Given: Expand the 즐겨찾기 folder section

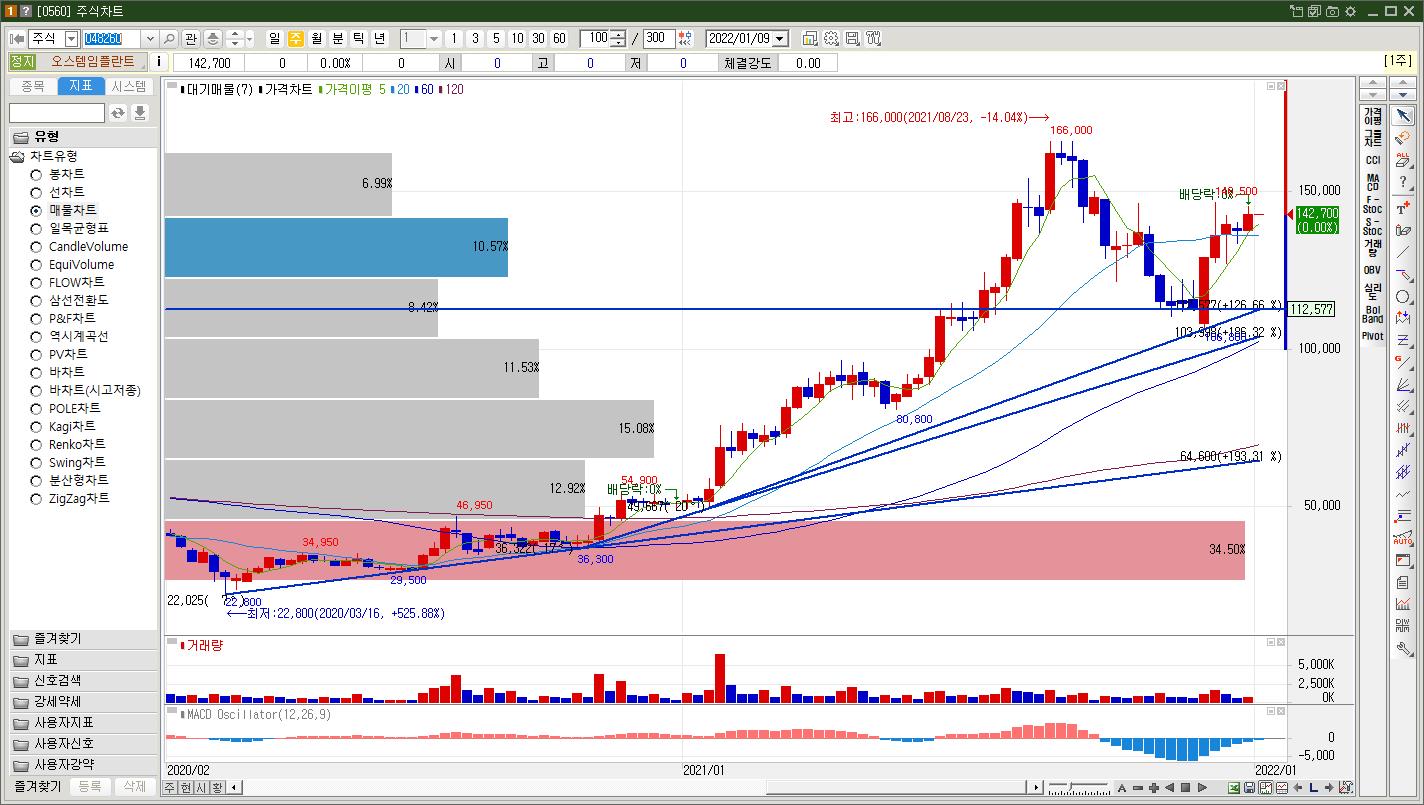Looking at the screenshot, I should (83, 638).
